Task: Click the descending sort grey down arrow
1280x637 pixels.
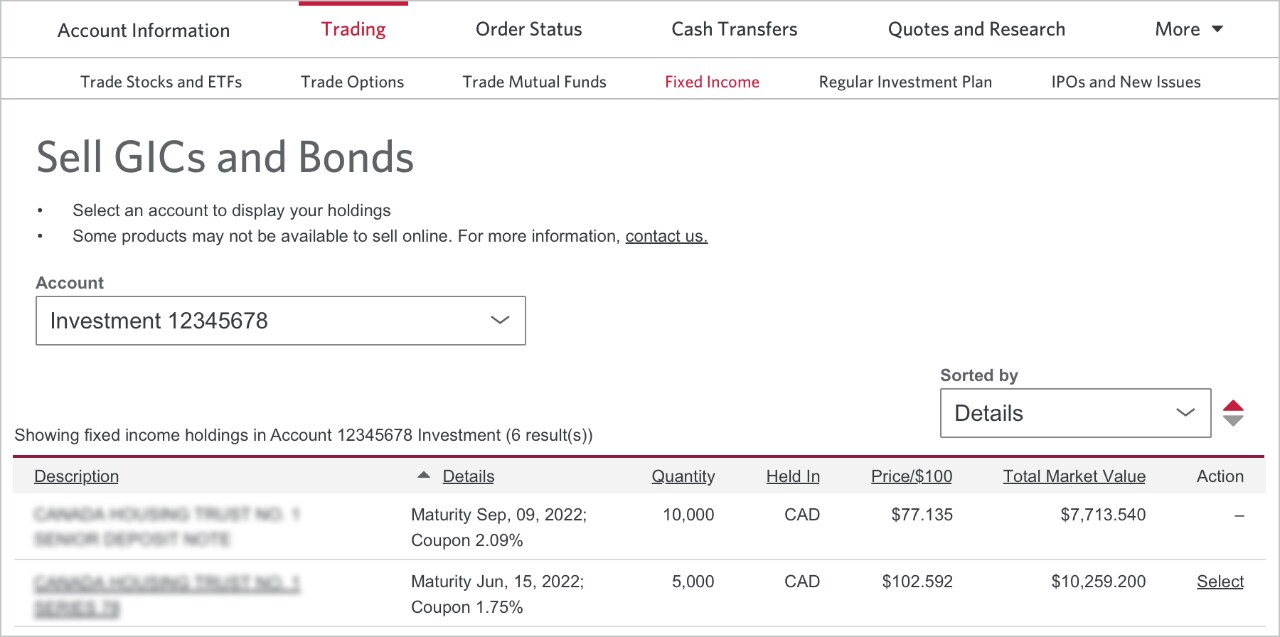Action: pyautogui.click(x=1233, y=421)
